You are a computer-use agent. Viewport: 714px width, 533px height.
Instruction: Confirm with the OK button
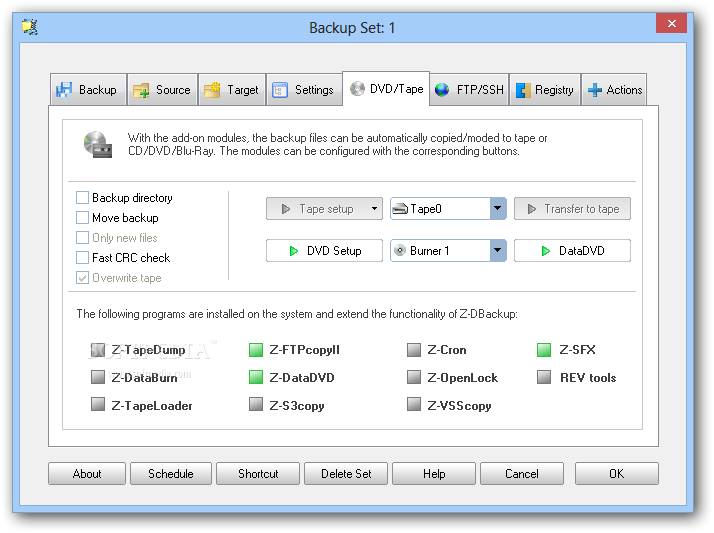click(617, 474)
